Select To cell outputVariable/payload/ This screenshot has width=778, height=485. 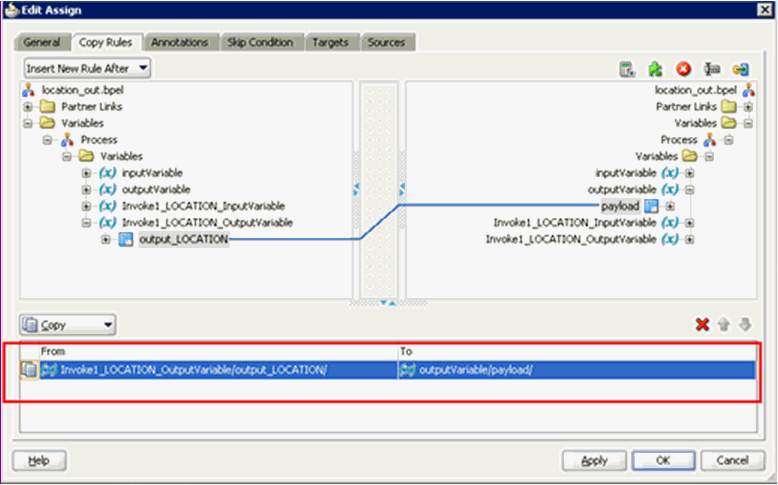coord(577,370)
